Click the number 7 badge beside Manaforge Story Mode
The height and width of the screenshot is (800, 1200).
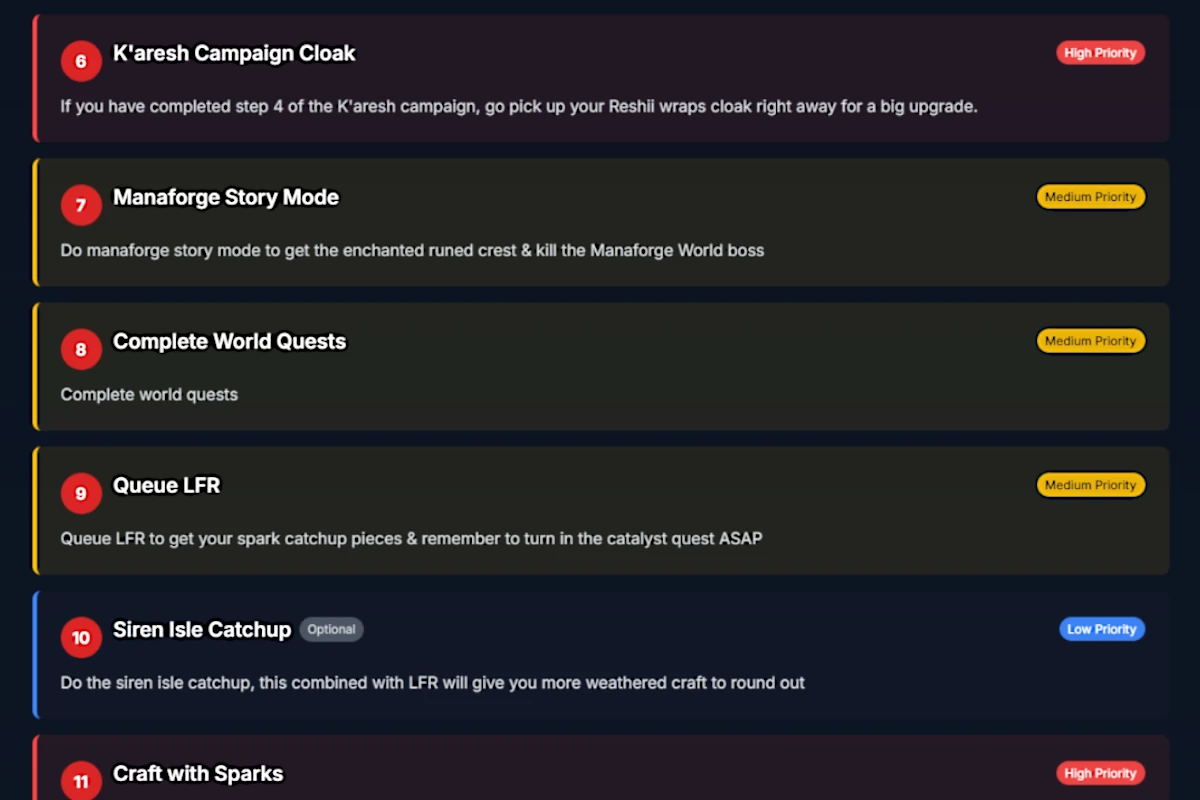[x=81, y=205]
